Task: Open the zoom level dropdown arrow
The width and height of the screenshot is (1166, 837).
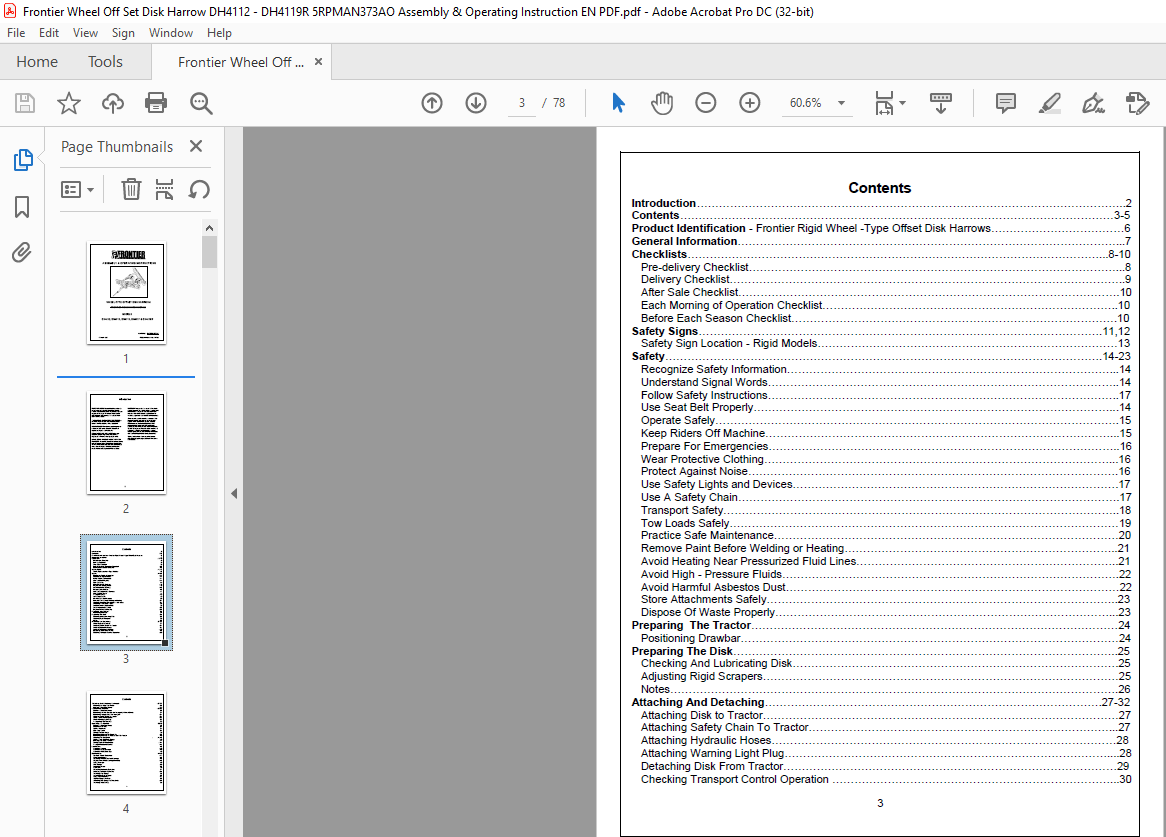Action: [841, 103]
